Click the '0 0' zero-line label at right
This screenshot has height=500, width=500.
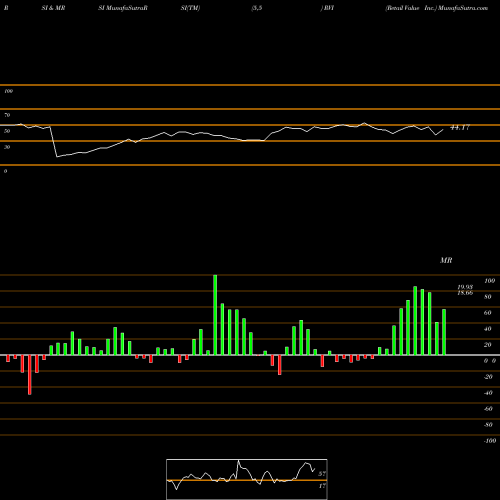pos(490,361)
